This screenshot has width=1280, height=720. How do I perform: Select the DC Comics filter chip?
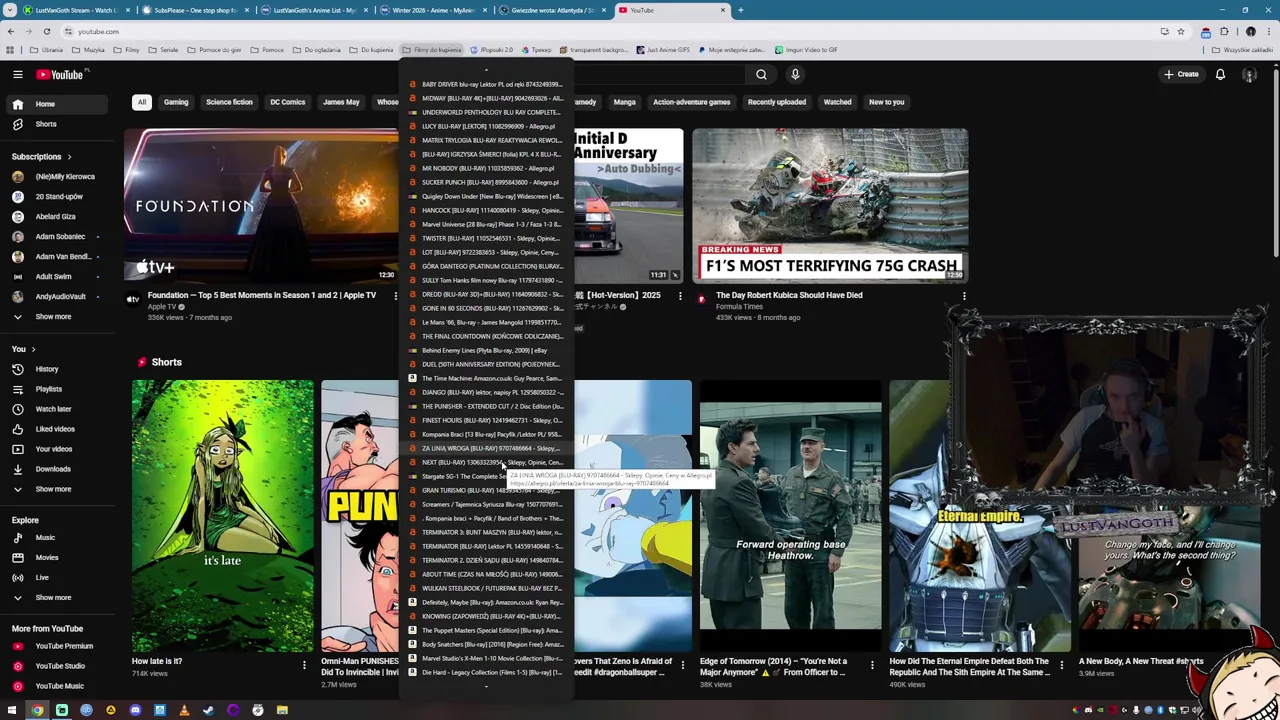[287, 102]
